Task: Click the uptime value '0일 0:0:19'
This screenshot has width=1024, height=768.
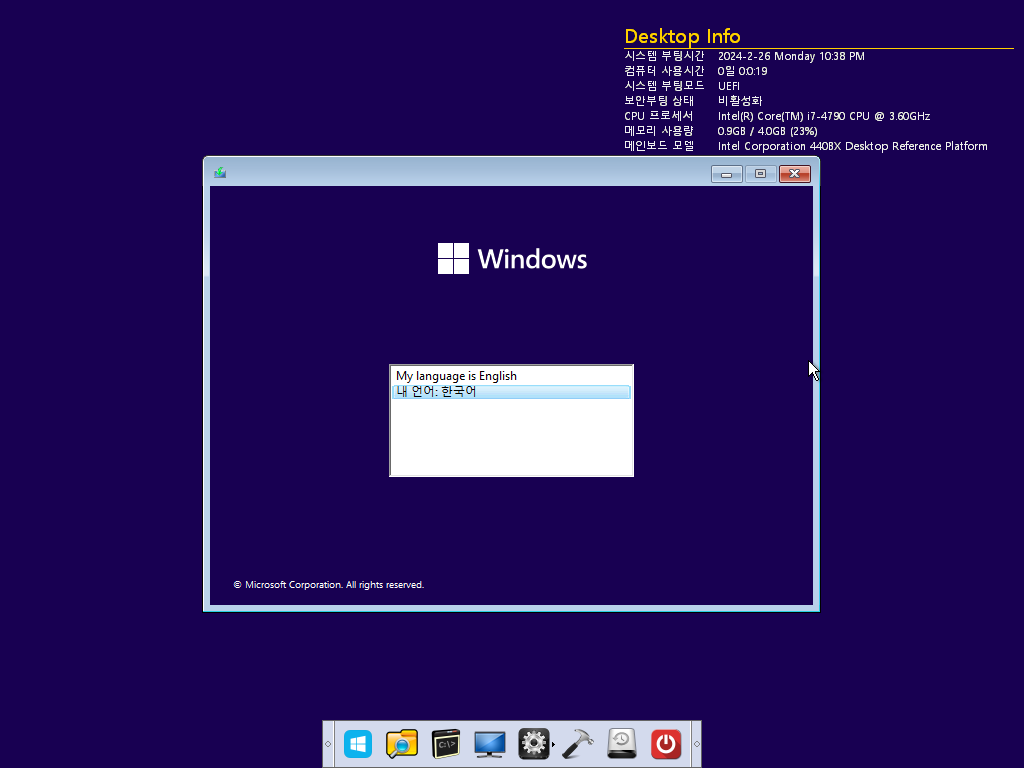Action: [x=743, y=71]
